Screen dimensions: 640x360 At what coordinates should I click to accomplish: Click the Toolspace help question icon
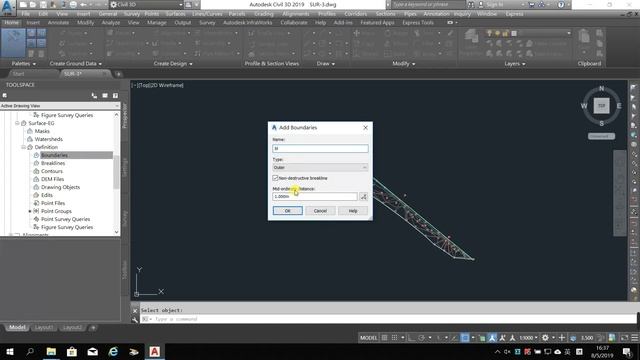pyautogui.click(x=116, y=96)
